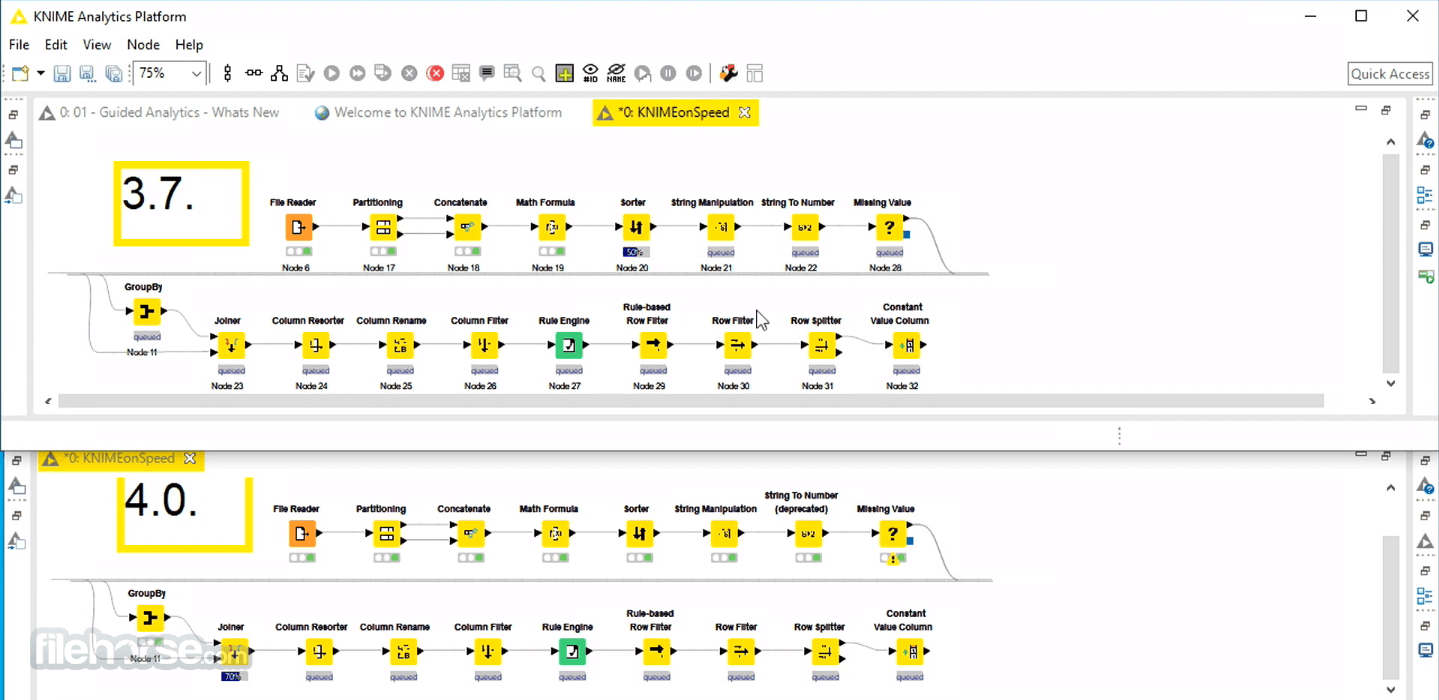Open the configure node dialog icon
Image resolution: width=1439 pixels, height=700 pixels.
pyautogui.click(x=305, y=73)
